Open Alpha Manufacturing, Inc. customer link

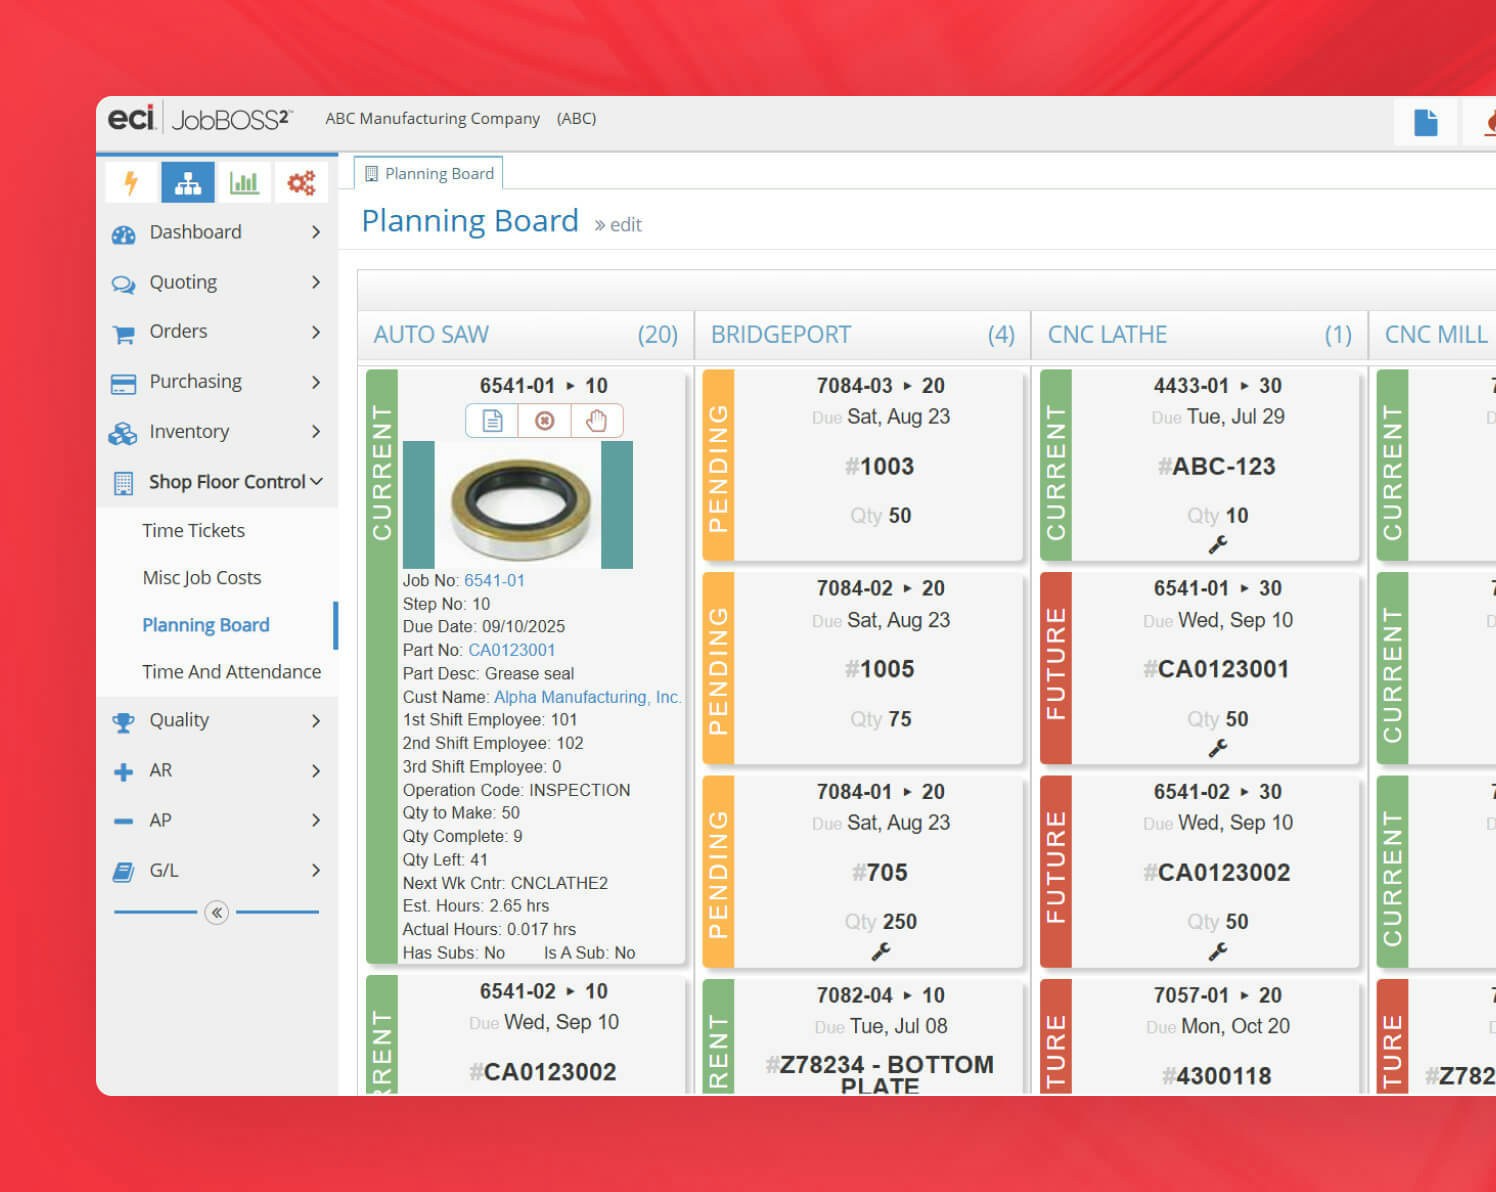587,697
